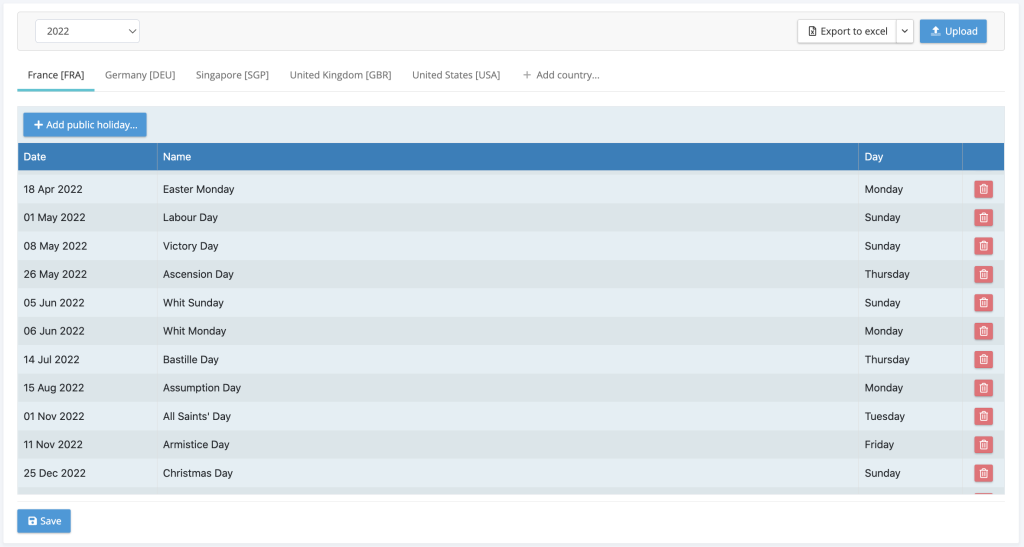This screenshot has height=547, width=1024.
Task: Delete the Labour Day holiday entry
Action: [x=983, y=218]
